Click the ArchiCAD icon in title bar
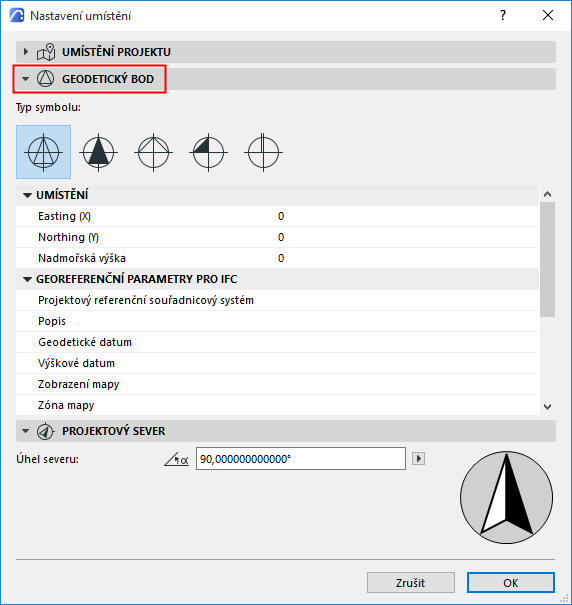 click(x=17, y=15)
